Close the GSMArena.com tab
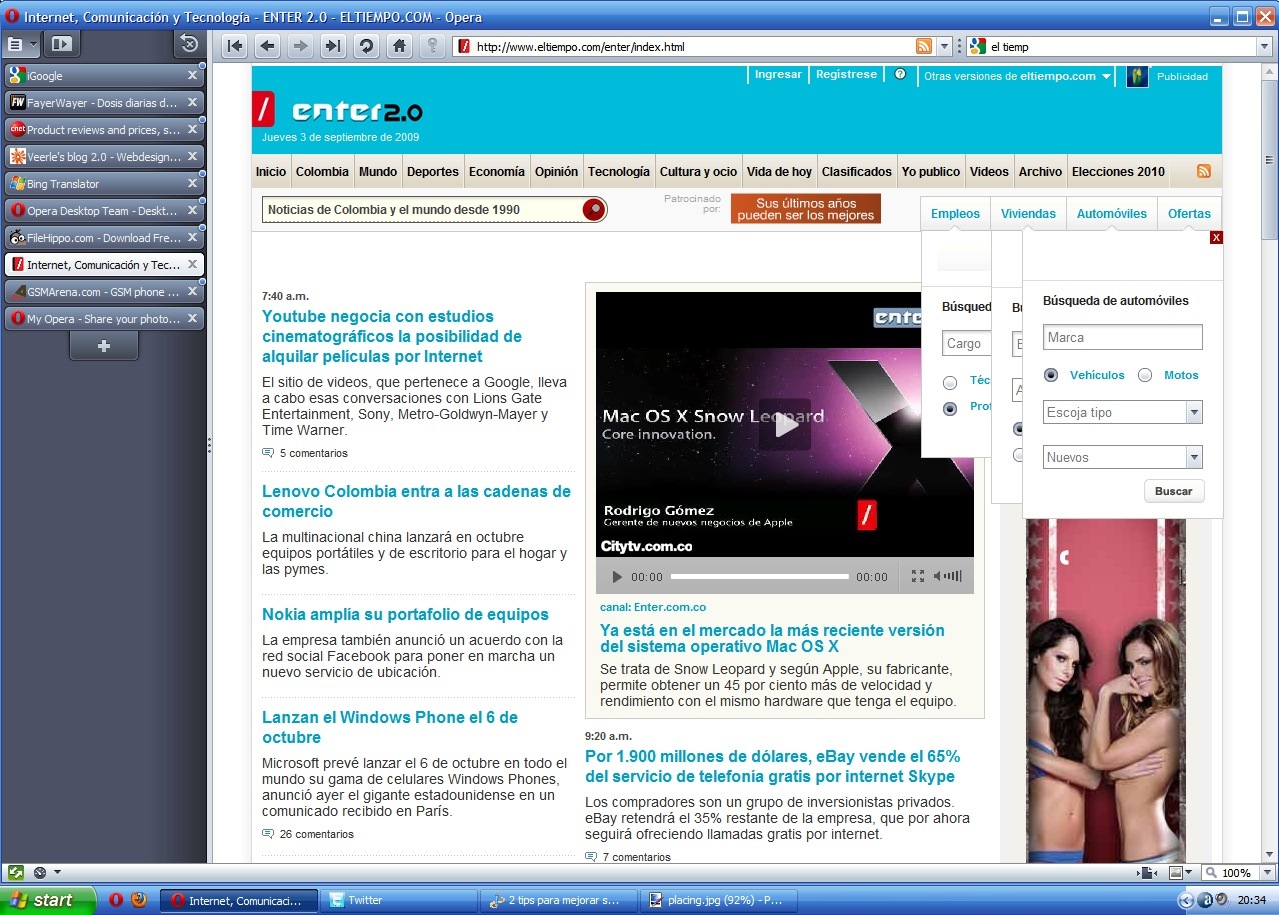The height and width of the screenshot is (915, 1279). click(192, 292)
